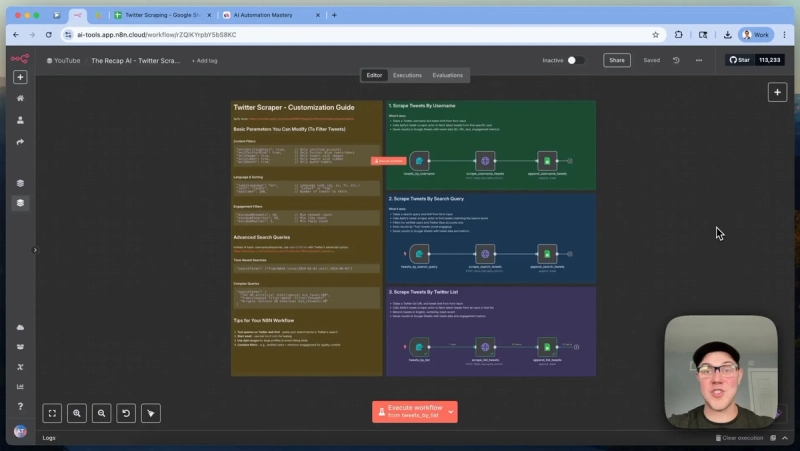Click the plus connector after append_list_tweets

pyautogui.click(x=577, y=347)
